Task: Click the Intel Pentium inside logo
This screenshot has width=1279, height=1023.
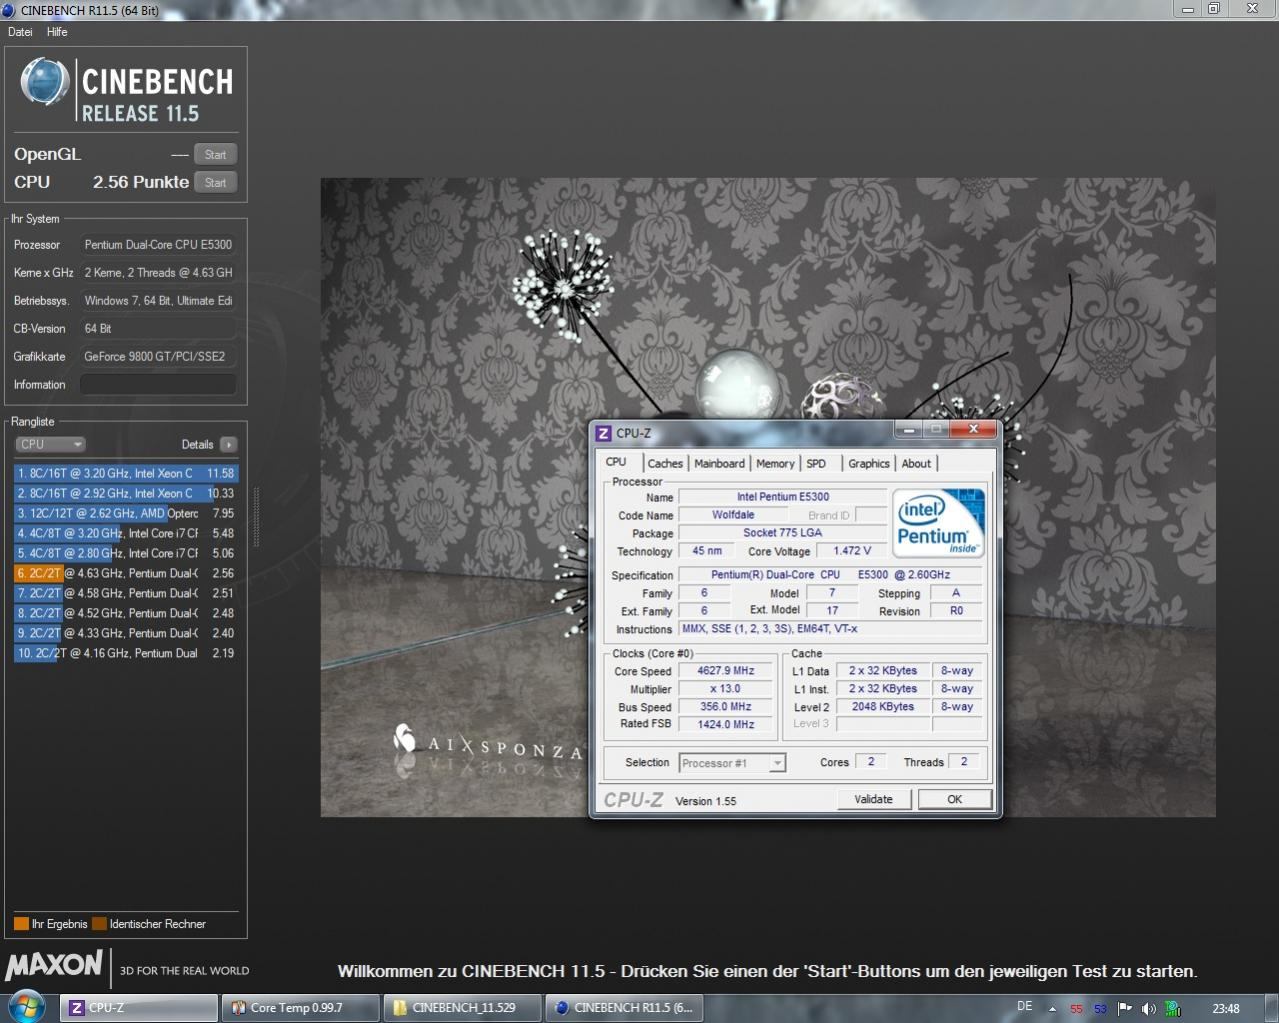Action: pyautogui.click(x=938, y=523)
